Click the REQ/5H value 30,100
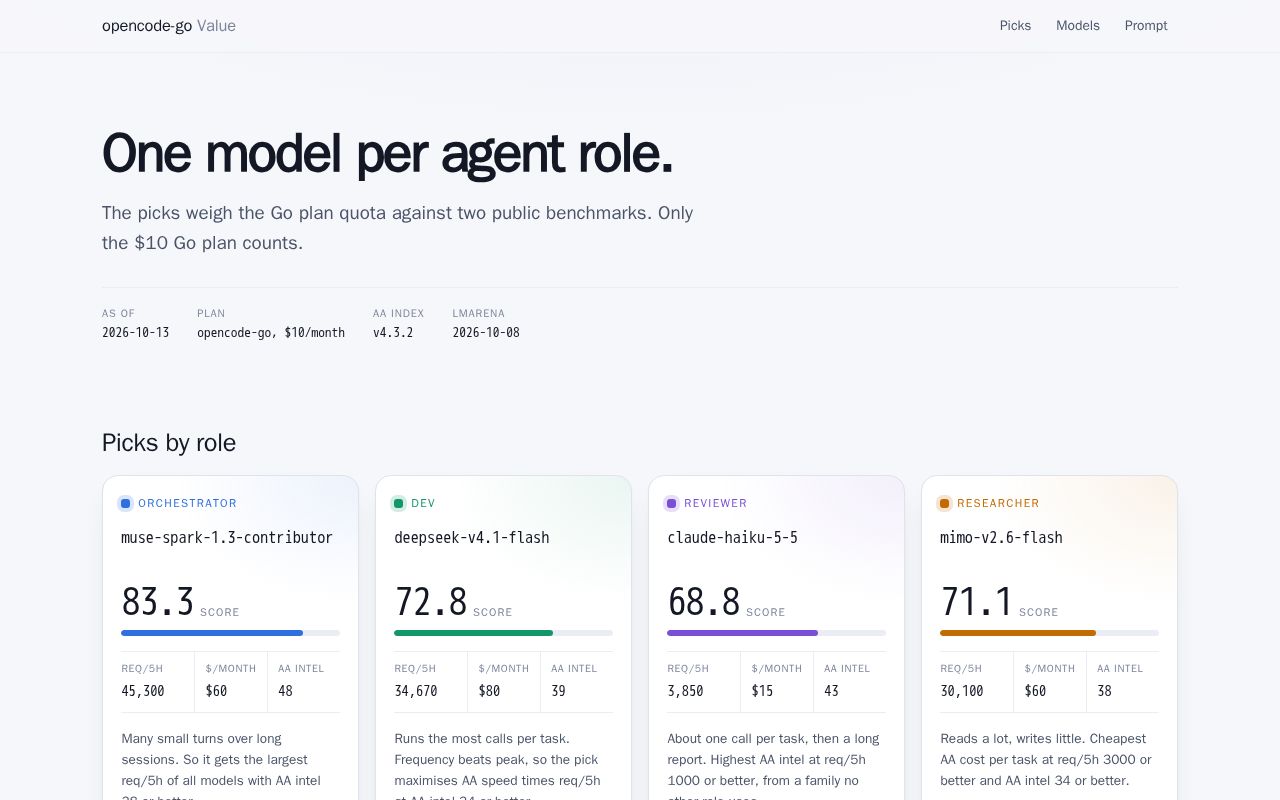The image size is (1280, 800). tap(962, 691)
